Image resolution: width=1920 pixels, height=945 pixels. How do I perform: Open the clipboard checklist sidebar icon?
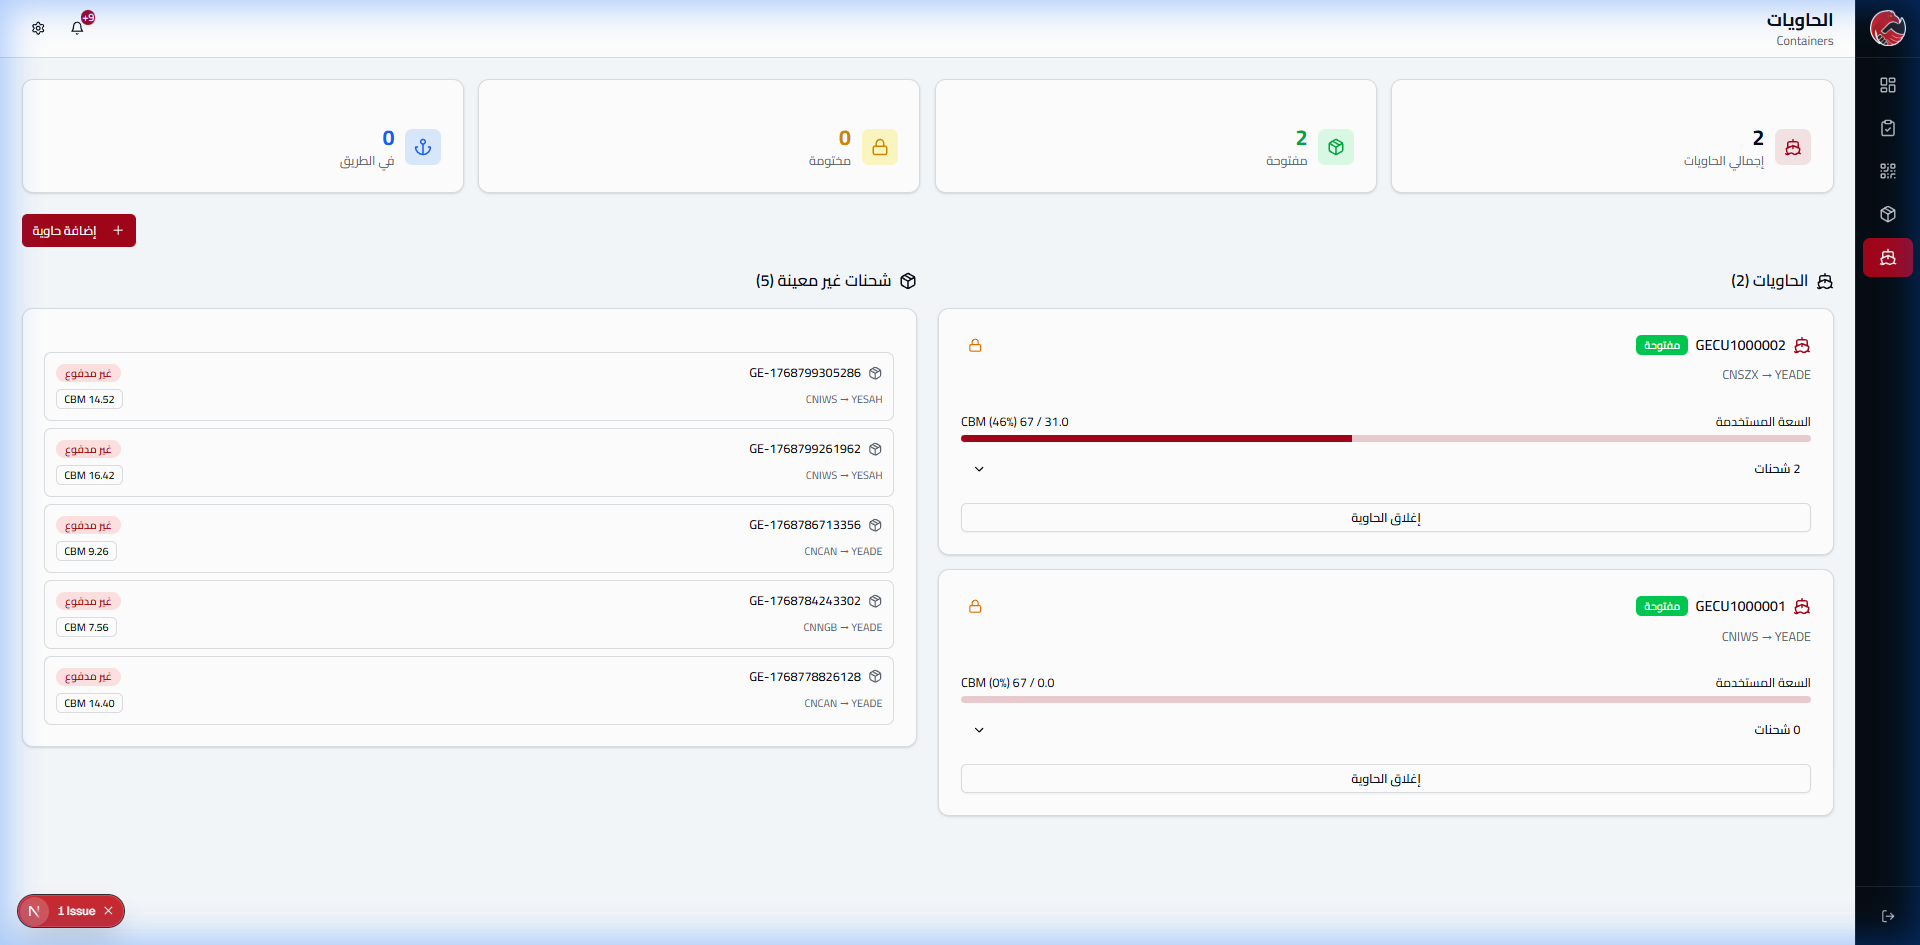pos(1887,128)
